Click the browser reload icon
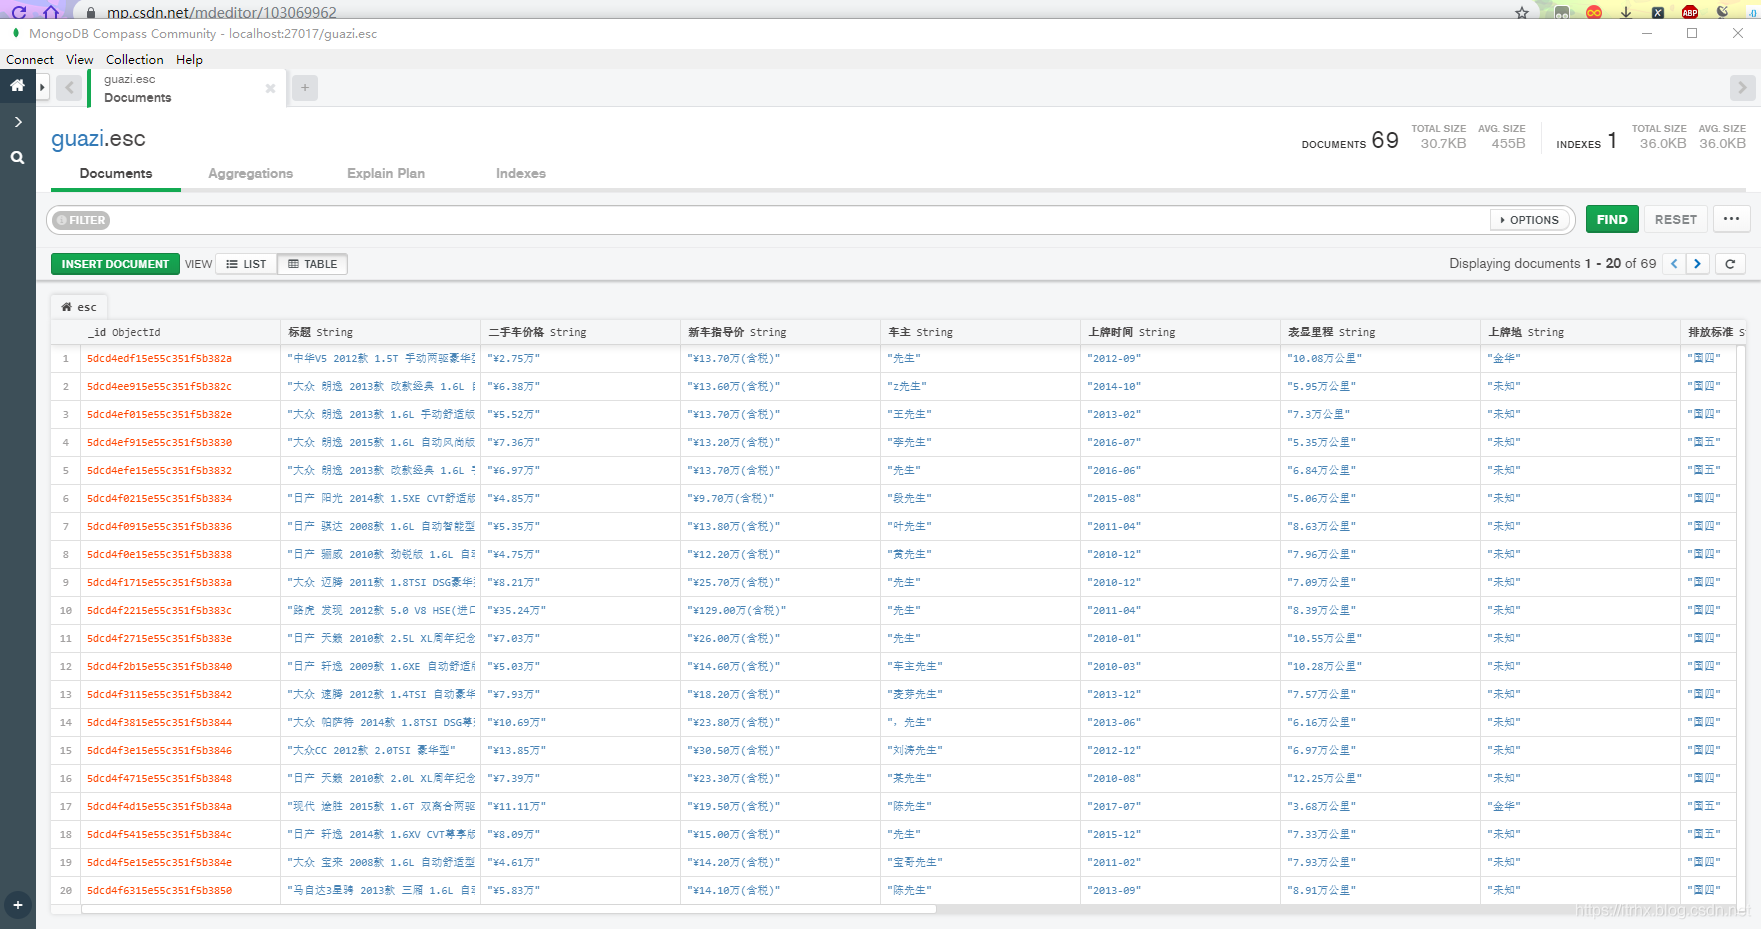This screenshot has width=1761, height=929. coord(18,12)
